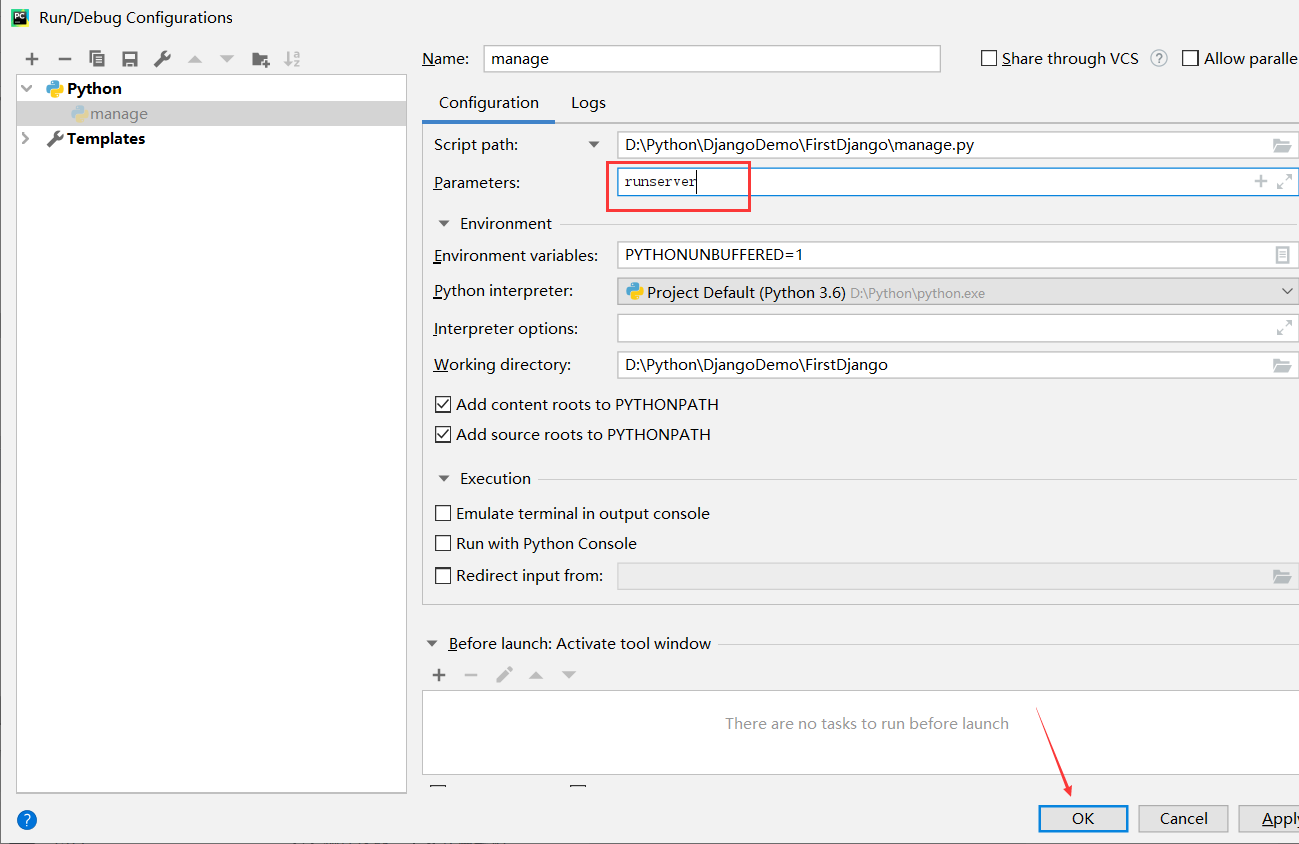Switch to the Logs tab
Viewport: 1299px width, 844px height.
588,103
